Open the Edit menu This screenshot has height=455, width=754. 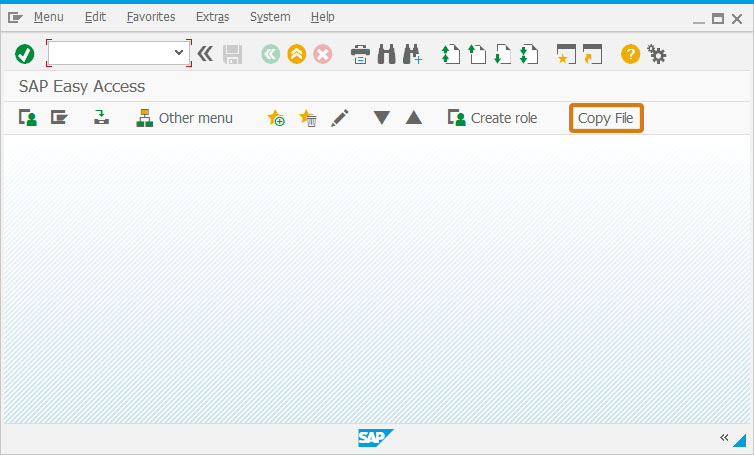click(95, 17)
